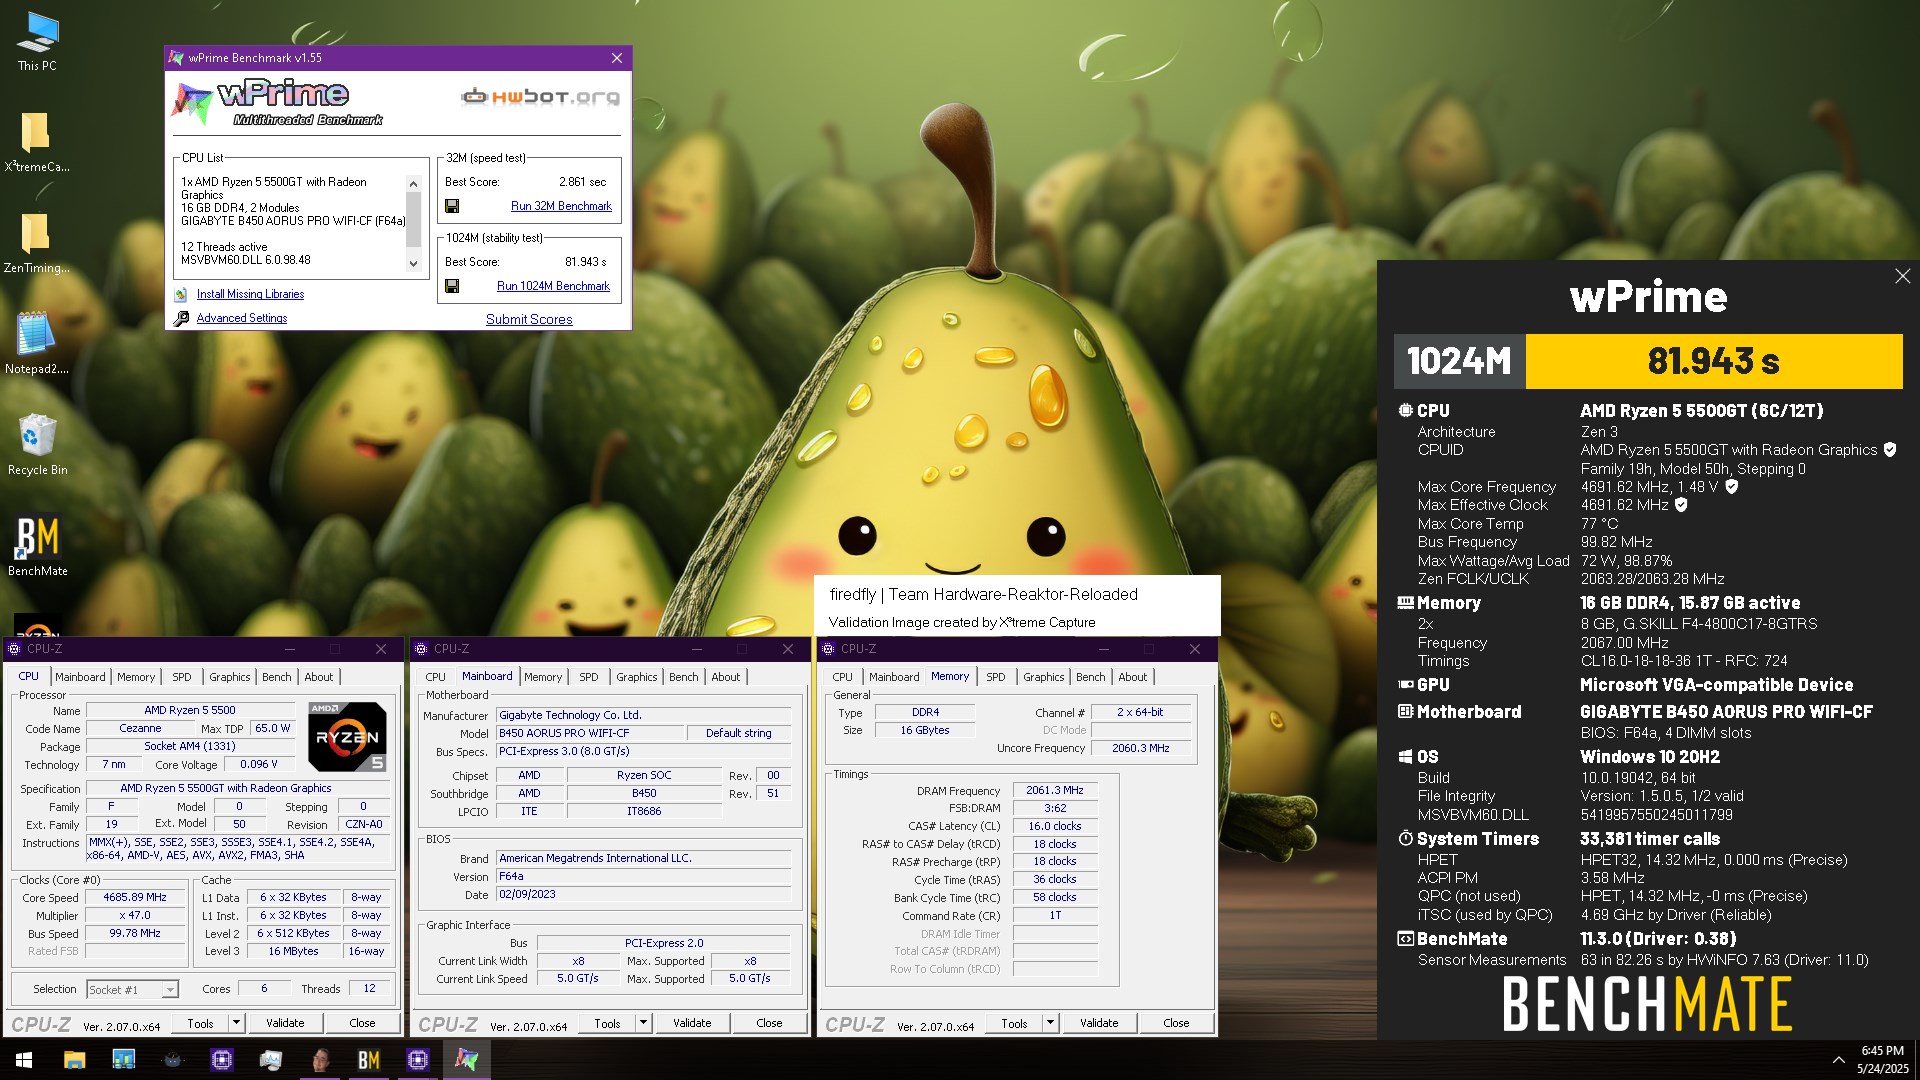Click the Code Name Cezanne field
The width and height of the screenshot is (1920, 1080).
tap(140, 728)
